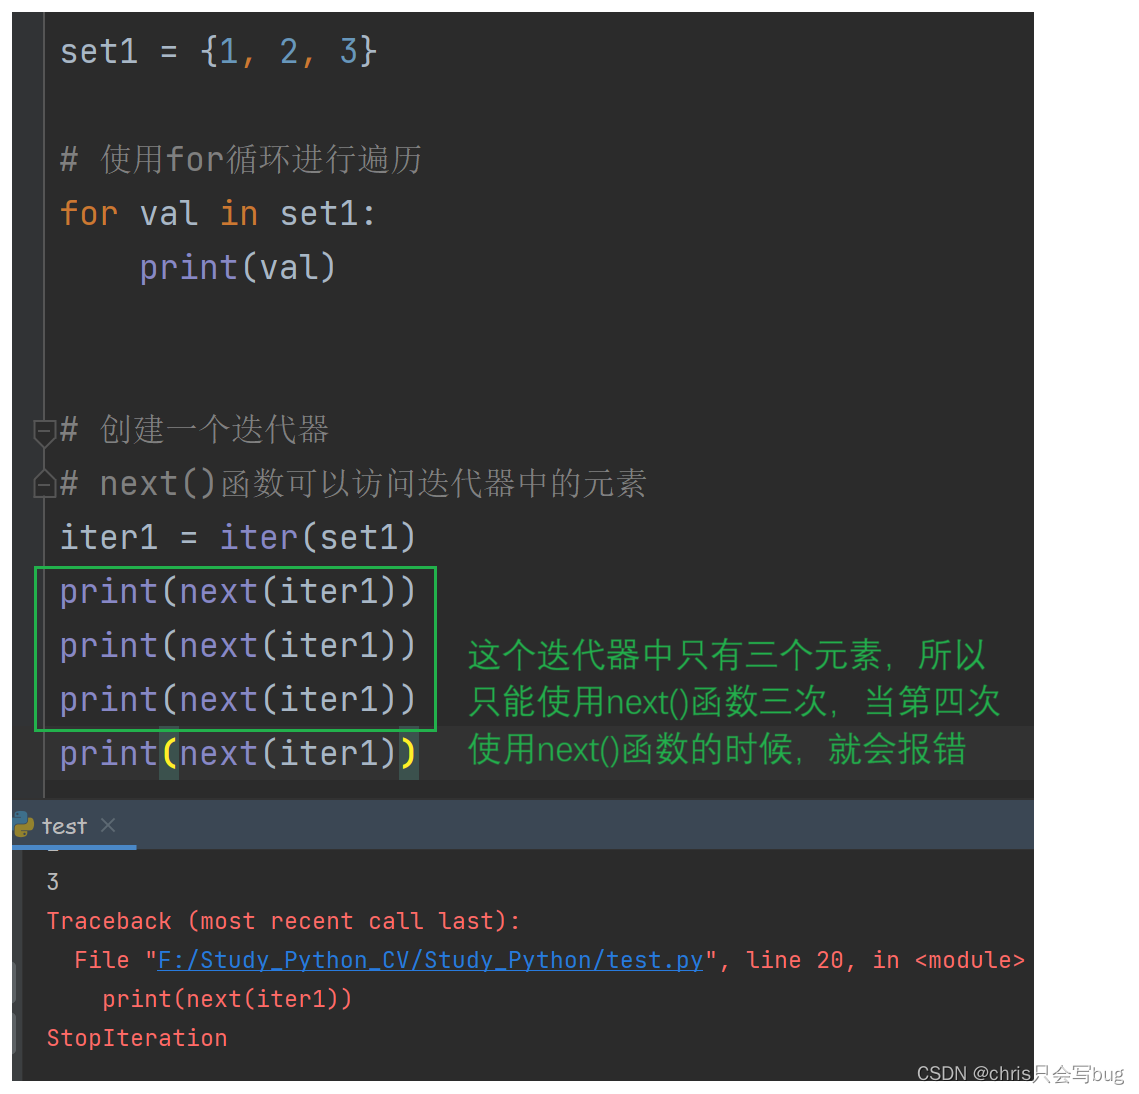Image resolution: width=1139 pixels, height=1094 pixels.
Task: Click the fold line connecting the gutter markers
Action: point(44,458)
